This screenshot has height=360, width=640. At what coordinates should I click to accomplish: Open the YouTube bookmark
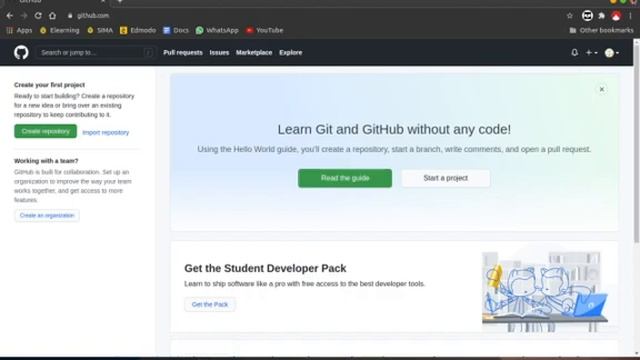tap(264, 30)
